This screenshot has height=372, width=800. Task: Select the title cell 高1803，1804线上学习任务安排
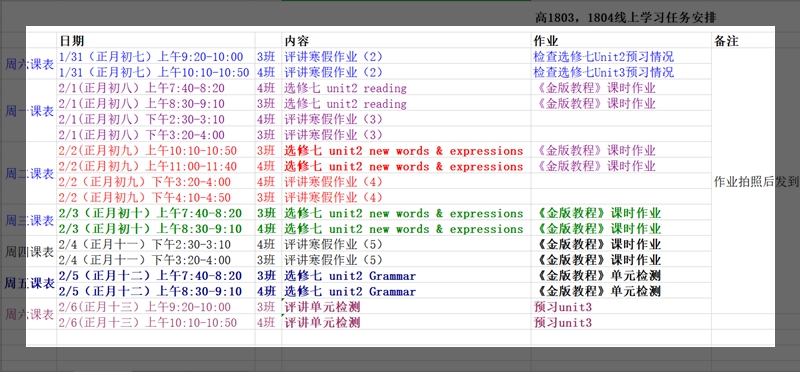[626, 18]
